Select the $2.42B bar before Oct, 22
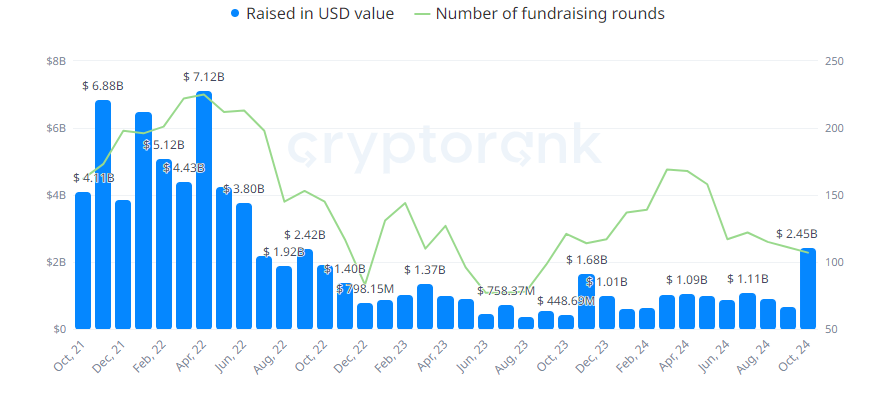The image size is (885, 412). point(305,289)
